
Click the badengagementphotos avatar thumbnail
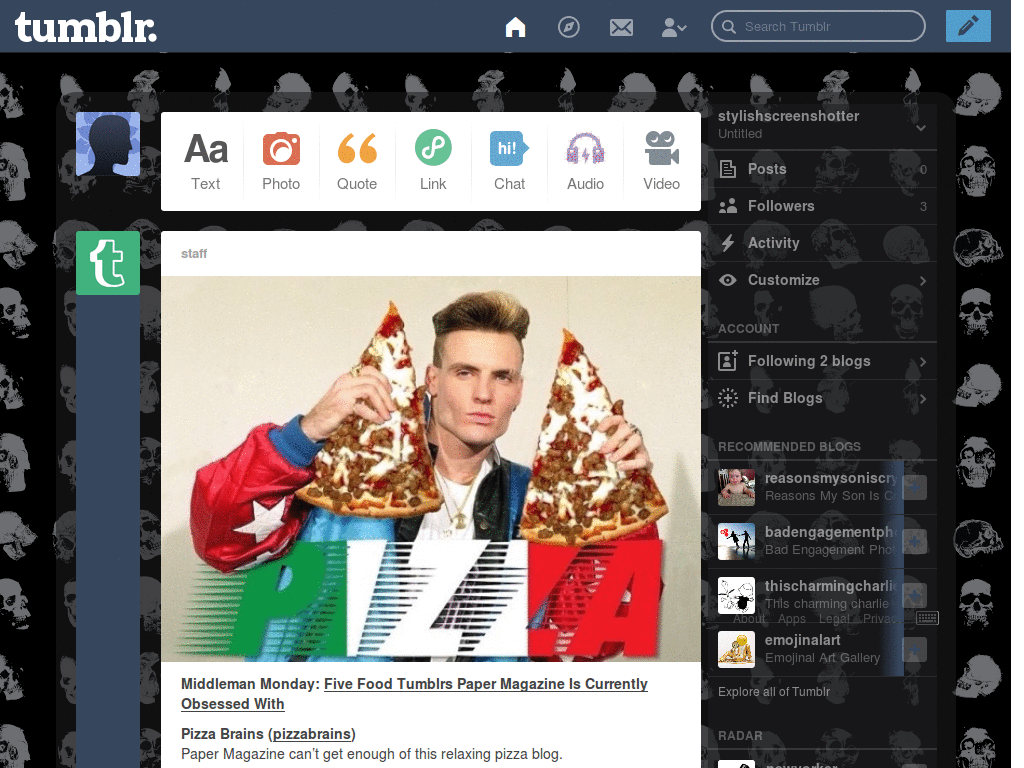pyautogui.click(x=736, y=541)
